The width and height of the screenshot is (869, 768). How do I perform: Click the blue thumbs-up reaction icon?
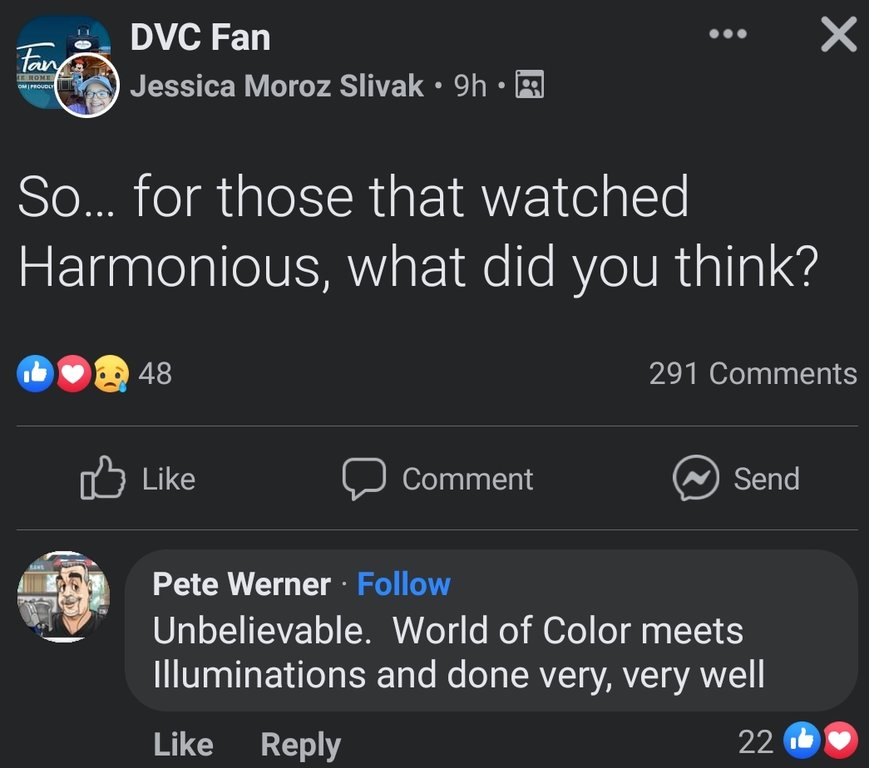pyautogui.click(x=35, y=374)
